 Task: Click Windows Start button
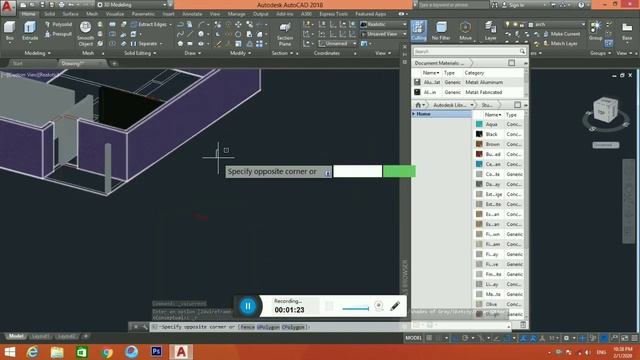tap(9, 352)
